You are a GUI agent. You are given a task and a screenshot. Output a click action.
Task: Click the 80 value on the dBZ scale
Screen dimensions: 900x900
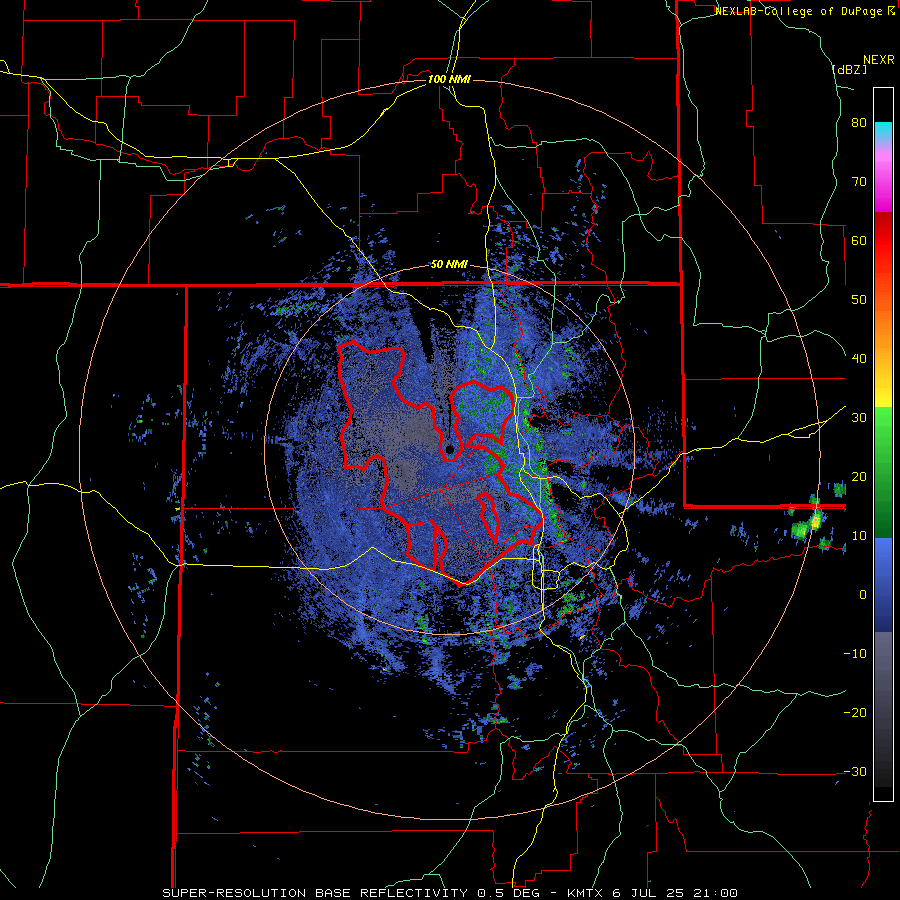(x=859, y=123)
